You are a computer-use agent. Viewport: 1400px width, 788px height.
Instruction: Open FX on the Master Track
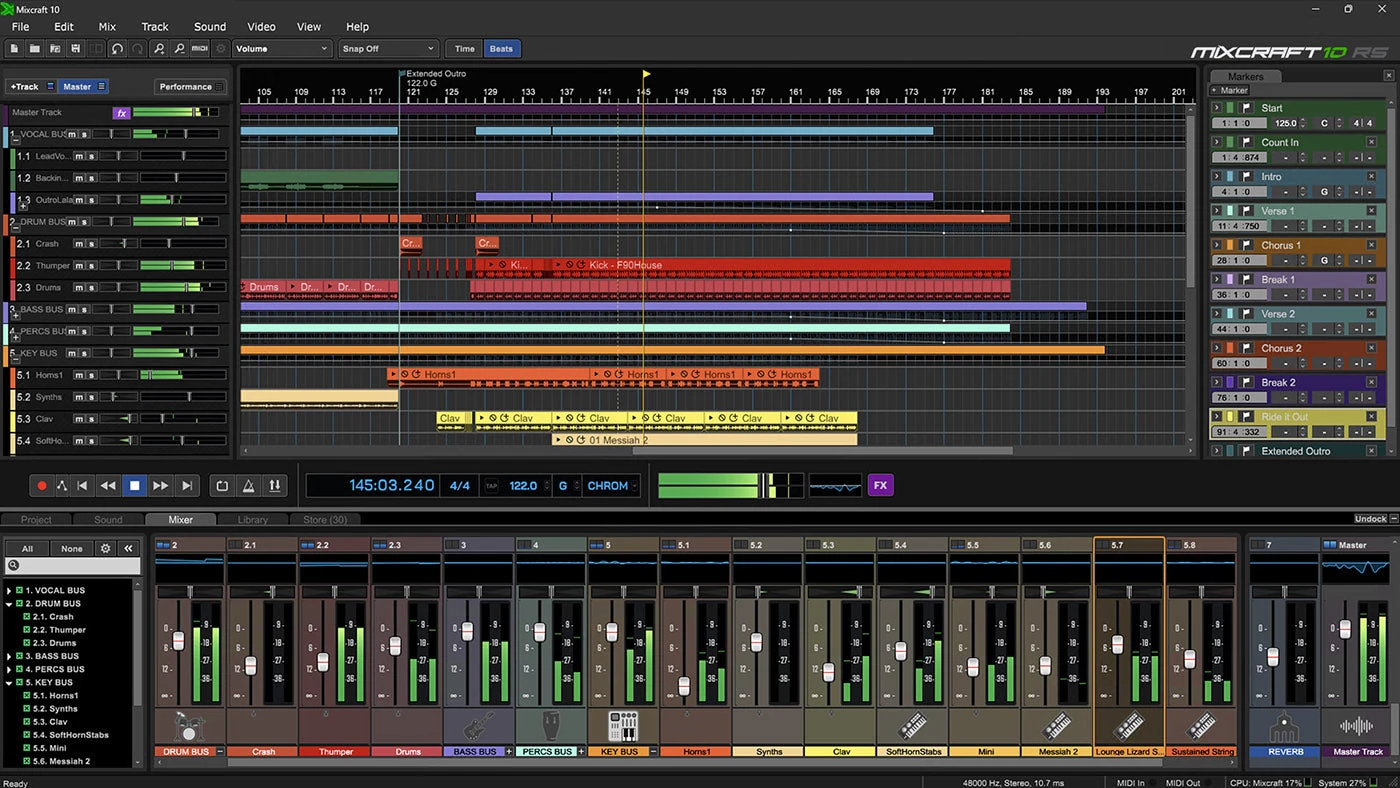121,112
